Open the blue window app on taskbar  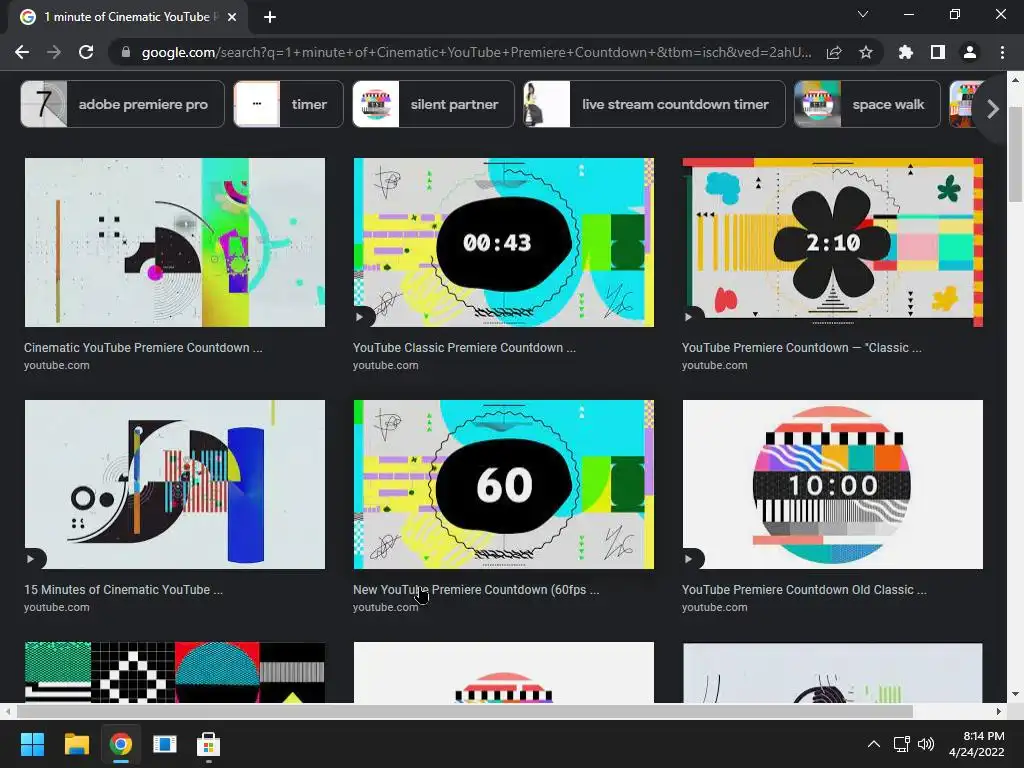[165, 744]
